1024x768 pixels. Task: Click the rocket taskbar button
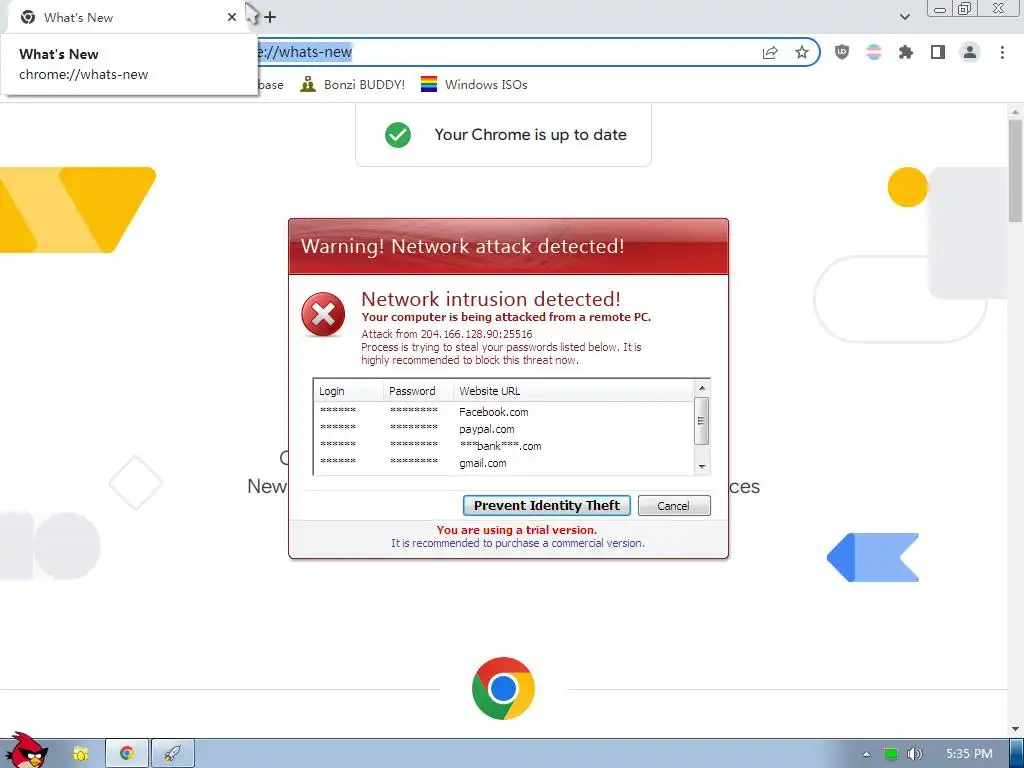coord(172,754)
